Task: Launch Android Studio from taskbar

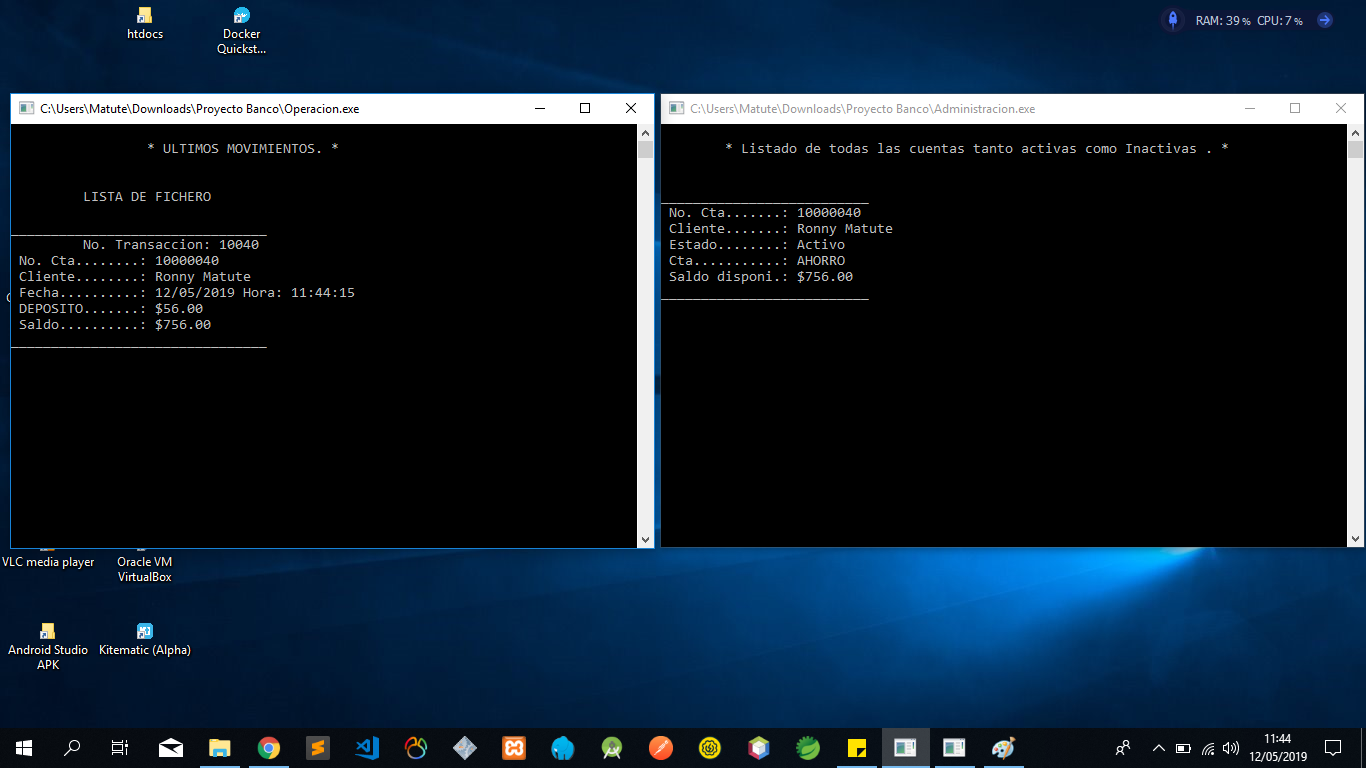Action: [612, 747]
